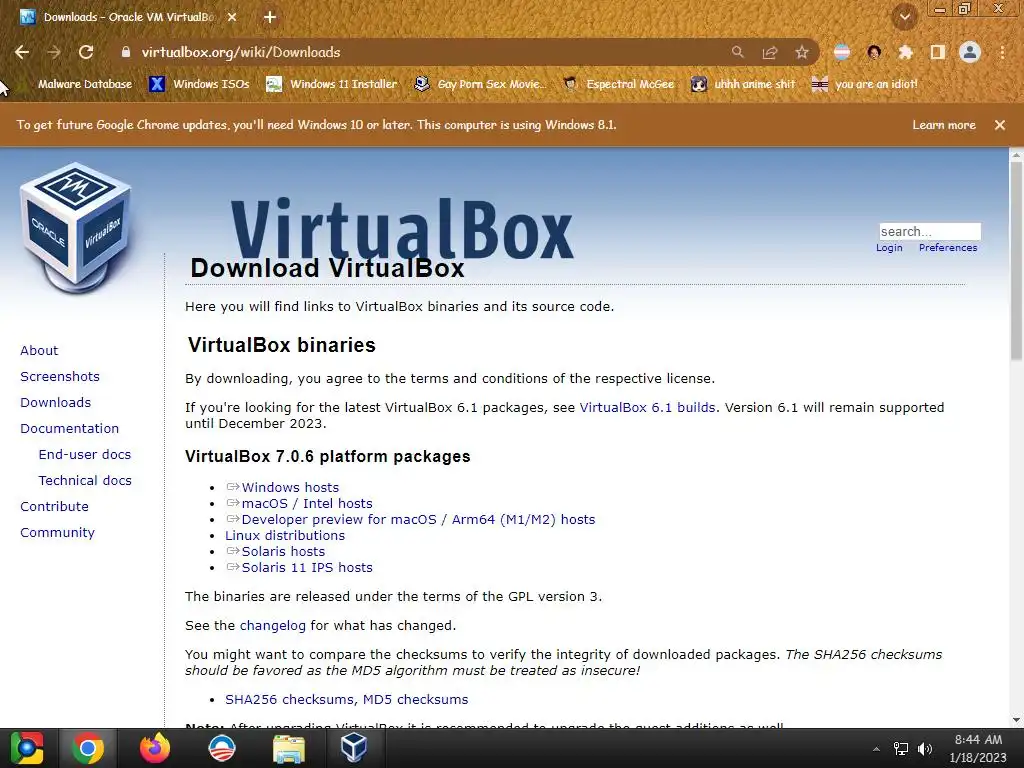Click the forward navigation arrow
The image size is (1024, 768).
point(54,52)
